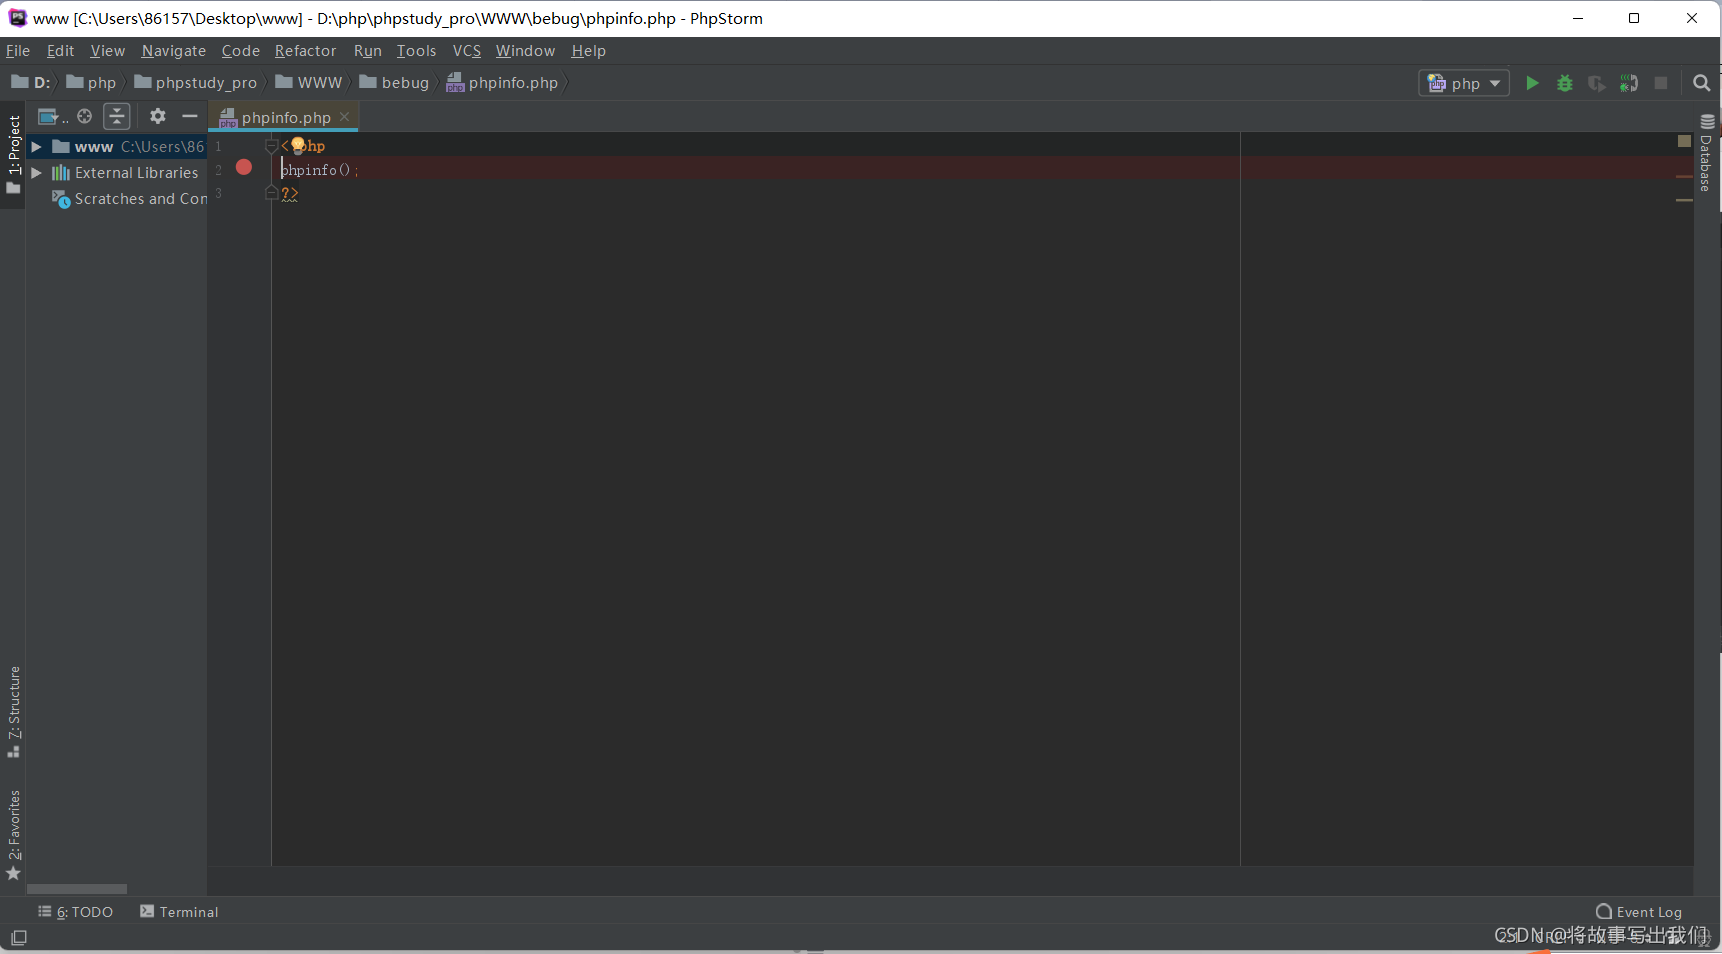Viewport: 1722px width, 954px height.
Task: Click the Project panel horizontal scrollbar
Action: [77, 889]
